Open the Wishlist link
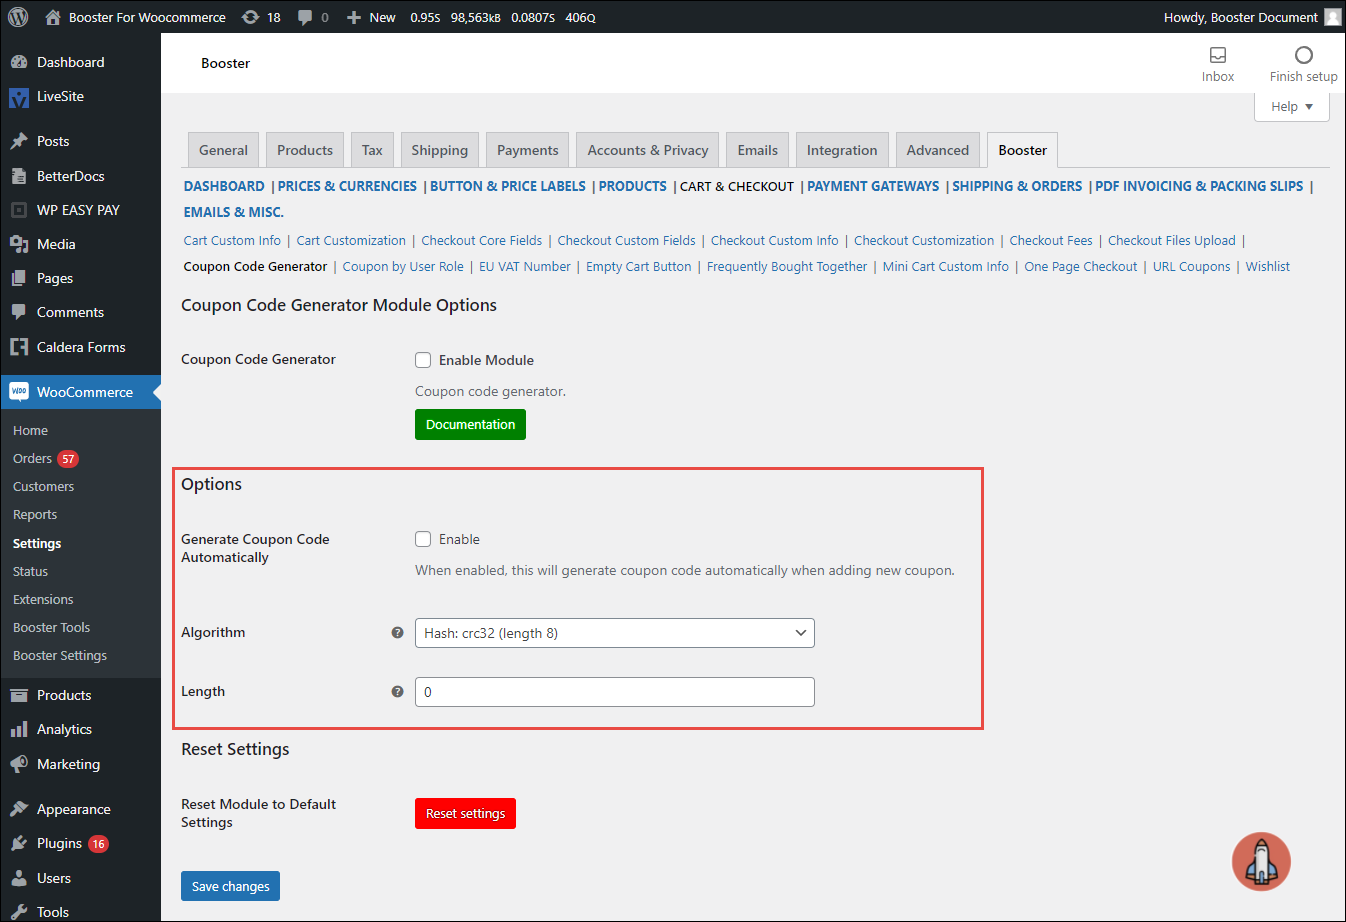 point(1267,267)
